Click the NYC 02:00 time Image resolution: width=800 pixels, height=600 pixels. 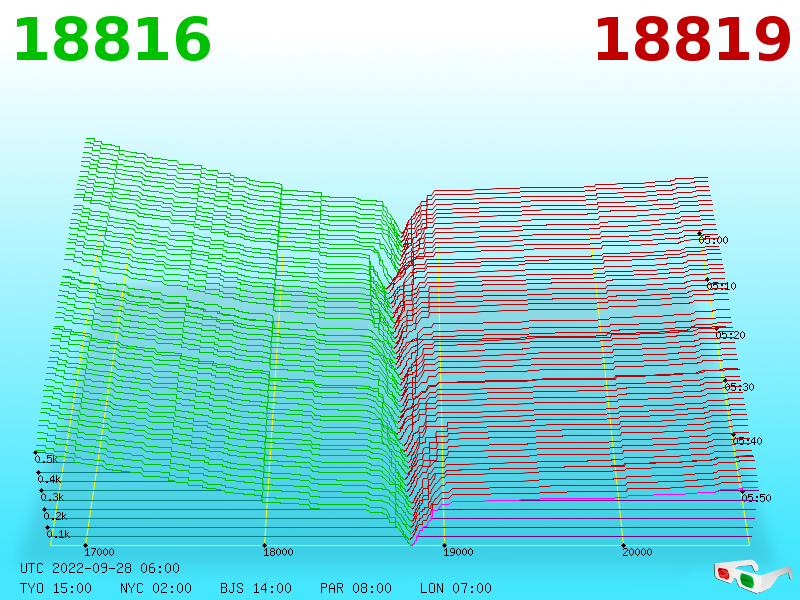coord(156,588)
